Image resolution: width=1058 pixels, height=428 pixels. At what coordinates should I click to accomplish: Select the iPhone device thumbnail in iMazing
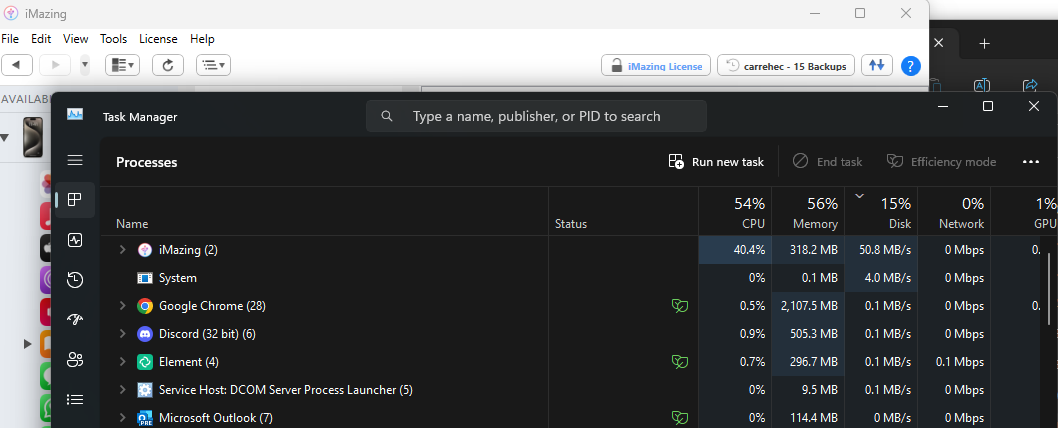pos(33,137)
